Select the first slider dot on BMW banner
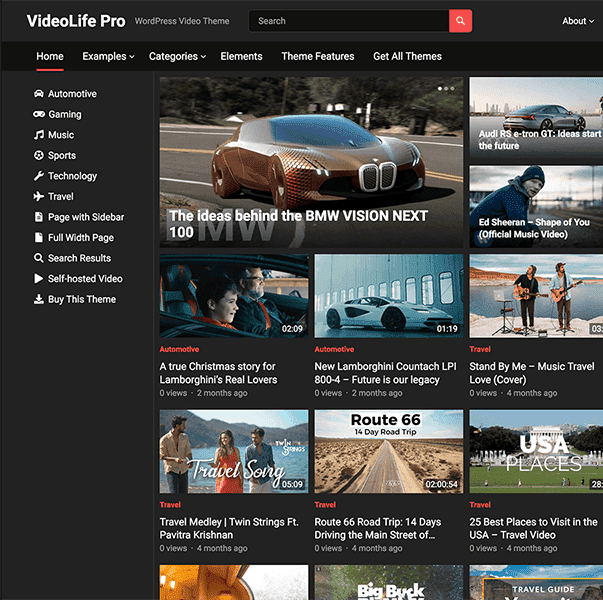This screenshot has width=603, height=600. click(439, 88)
